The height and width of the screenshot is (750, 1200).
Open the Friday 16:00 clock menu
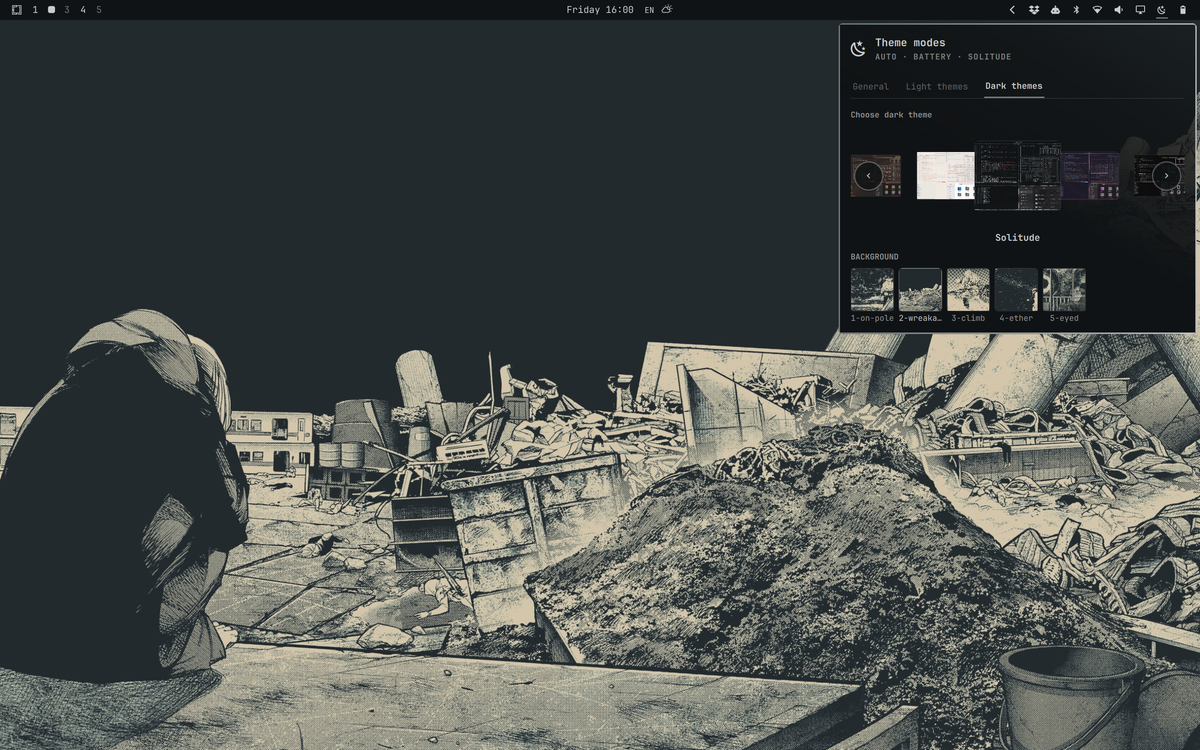pyautogui.click(x=600, y=10)
